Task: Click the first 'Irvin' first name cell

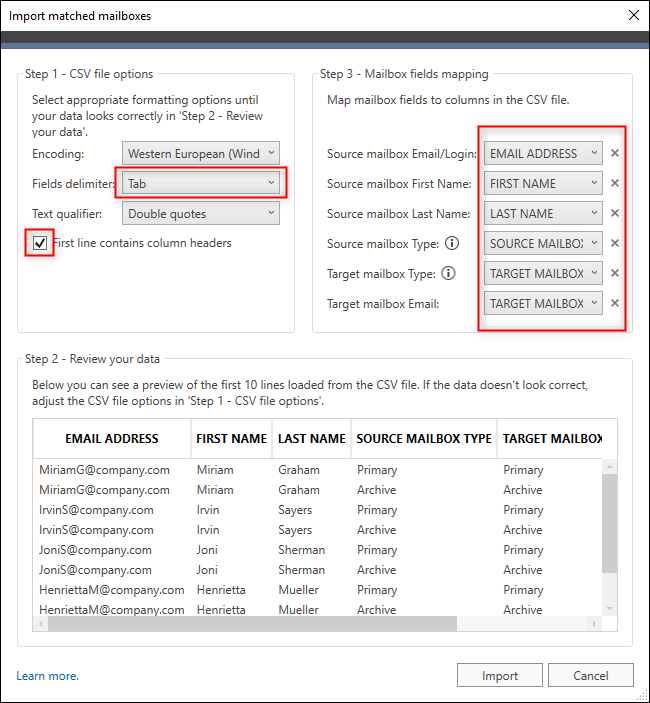Action: click(x=208, y=510)
